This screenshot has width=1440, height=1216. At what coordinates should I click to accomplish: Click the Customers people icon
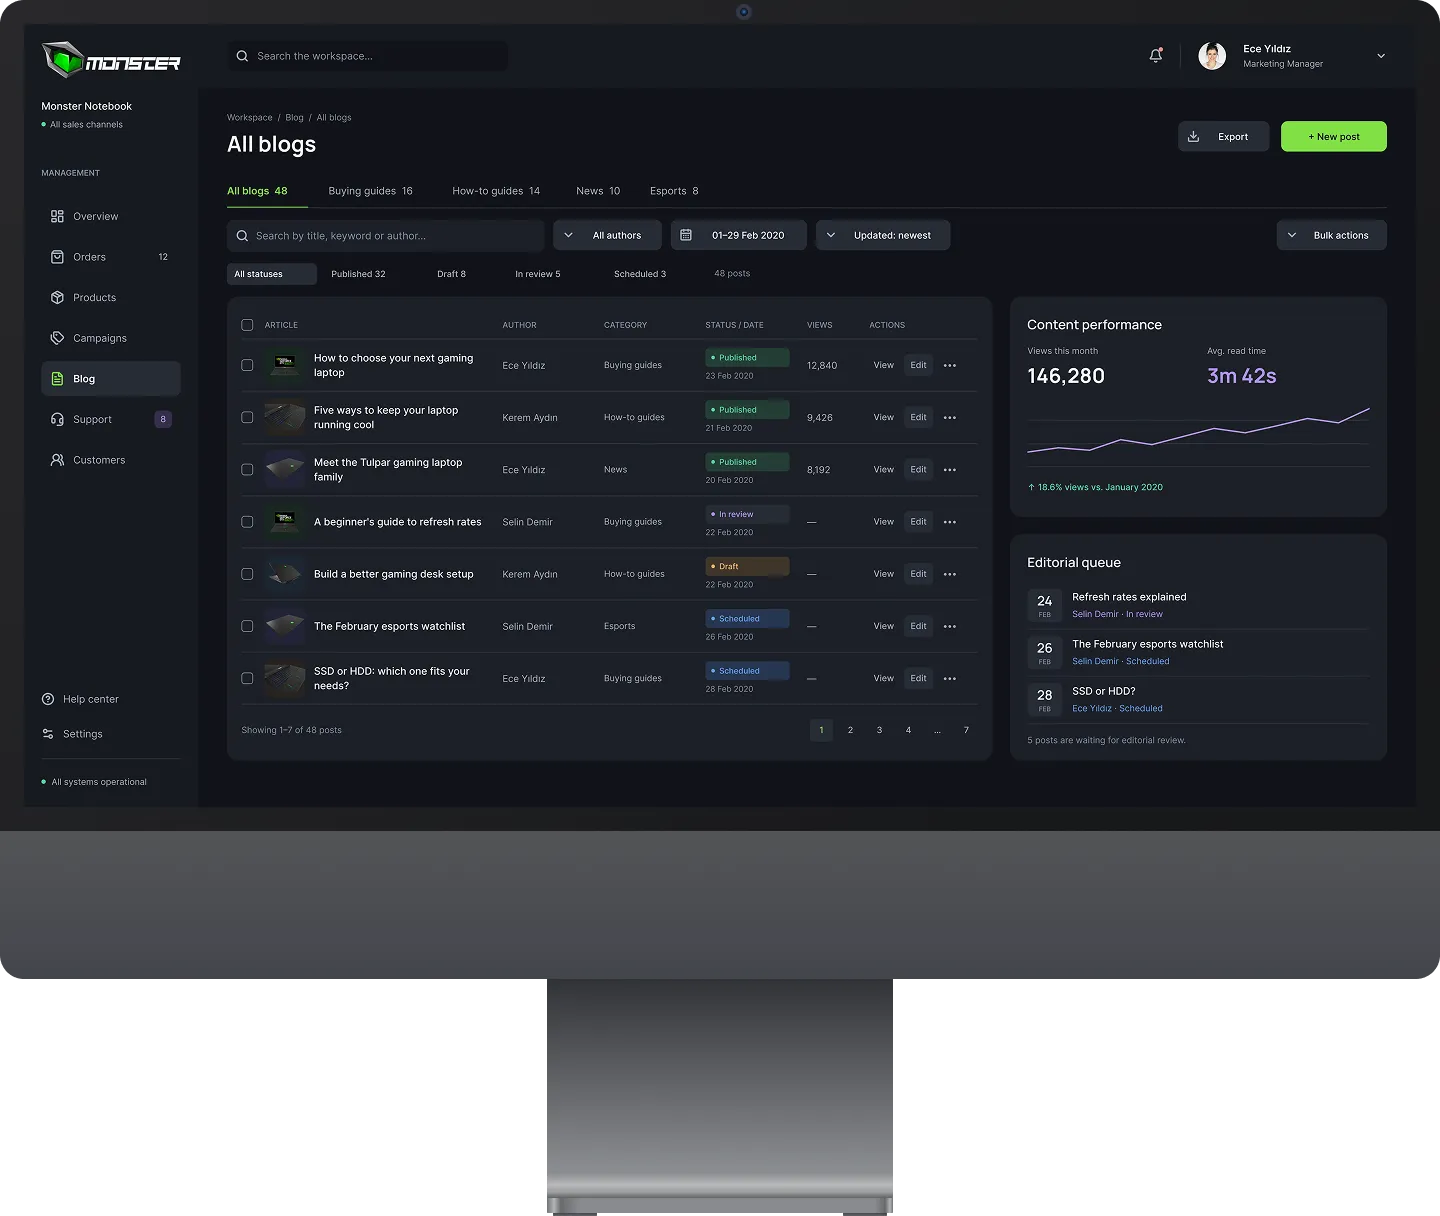point(57,460)
